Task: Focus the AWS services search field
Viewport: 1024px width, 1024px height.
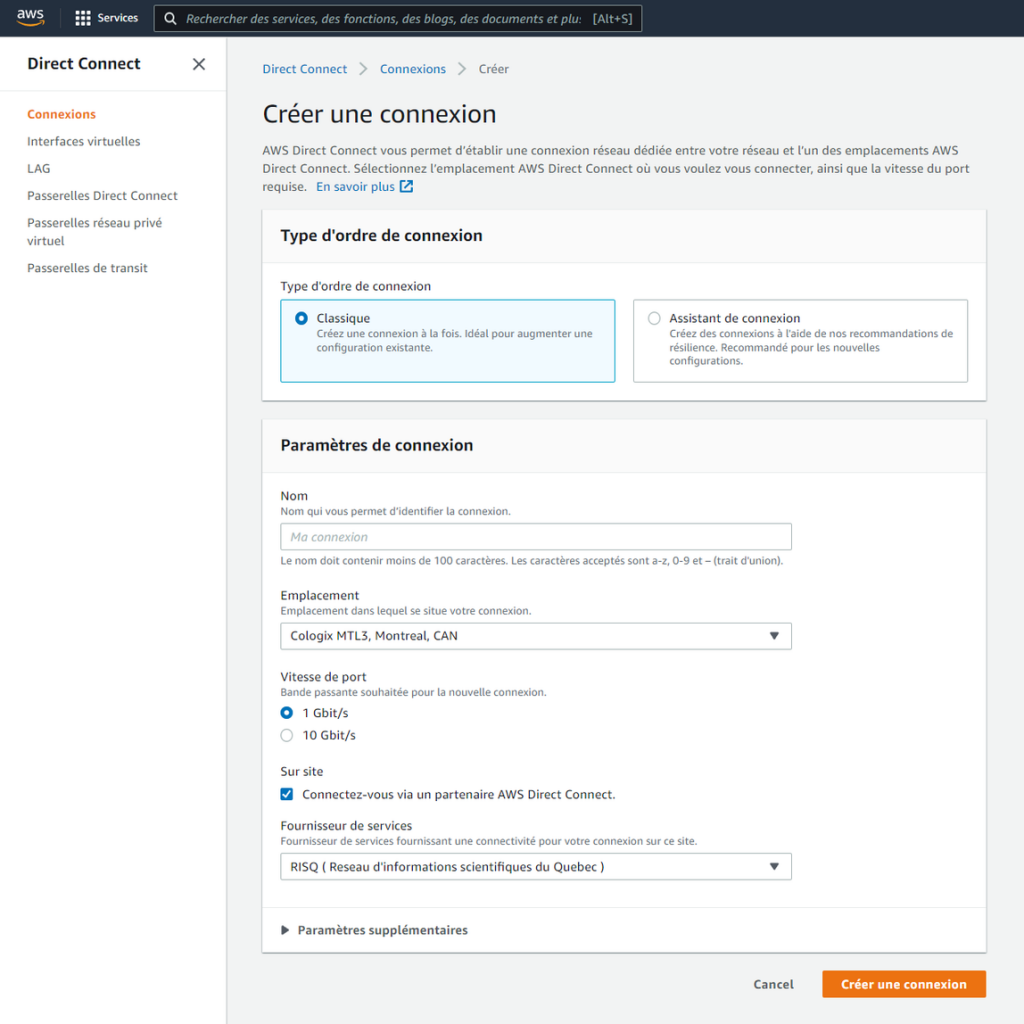Action: click(x=398, y=18)
